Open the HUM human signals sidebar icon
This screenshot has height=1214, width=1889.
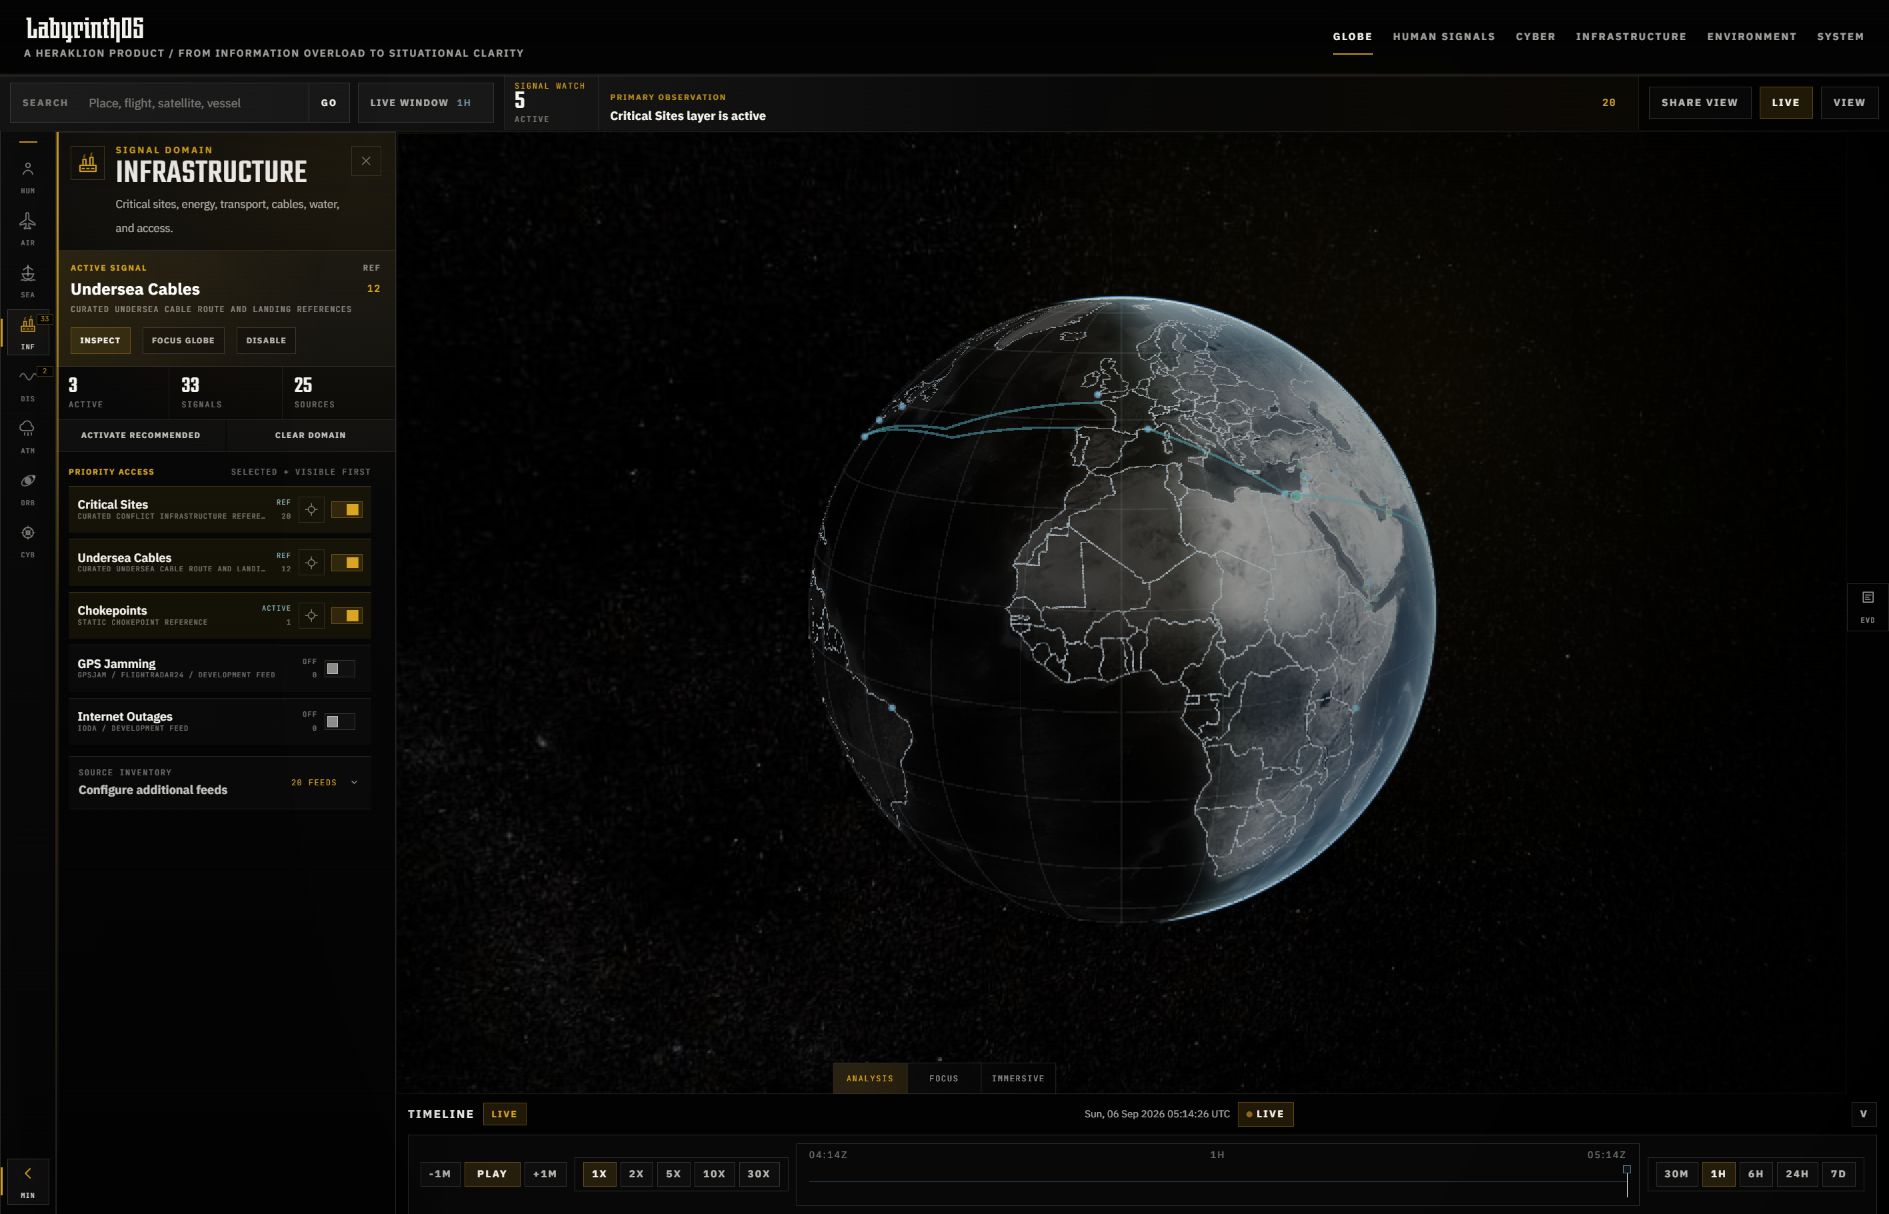click(28, 176)
